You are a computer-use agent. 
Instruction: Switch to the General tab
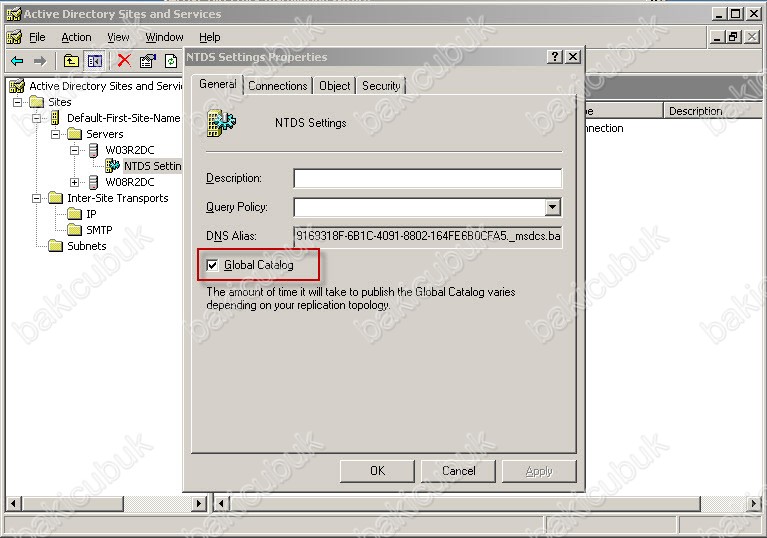pyautogui.click(x=218, y=84)
